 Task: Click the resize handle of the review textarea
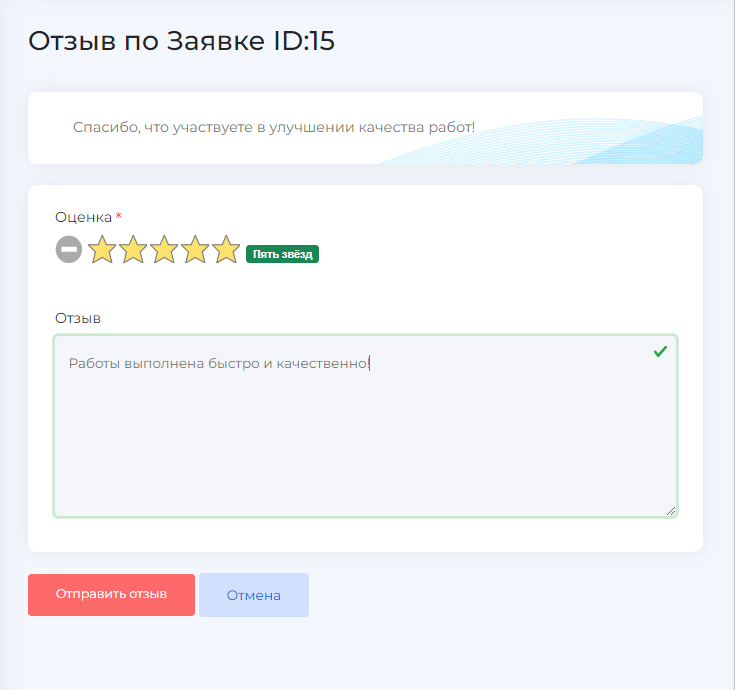[x=671, y=510]
